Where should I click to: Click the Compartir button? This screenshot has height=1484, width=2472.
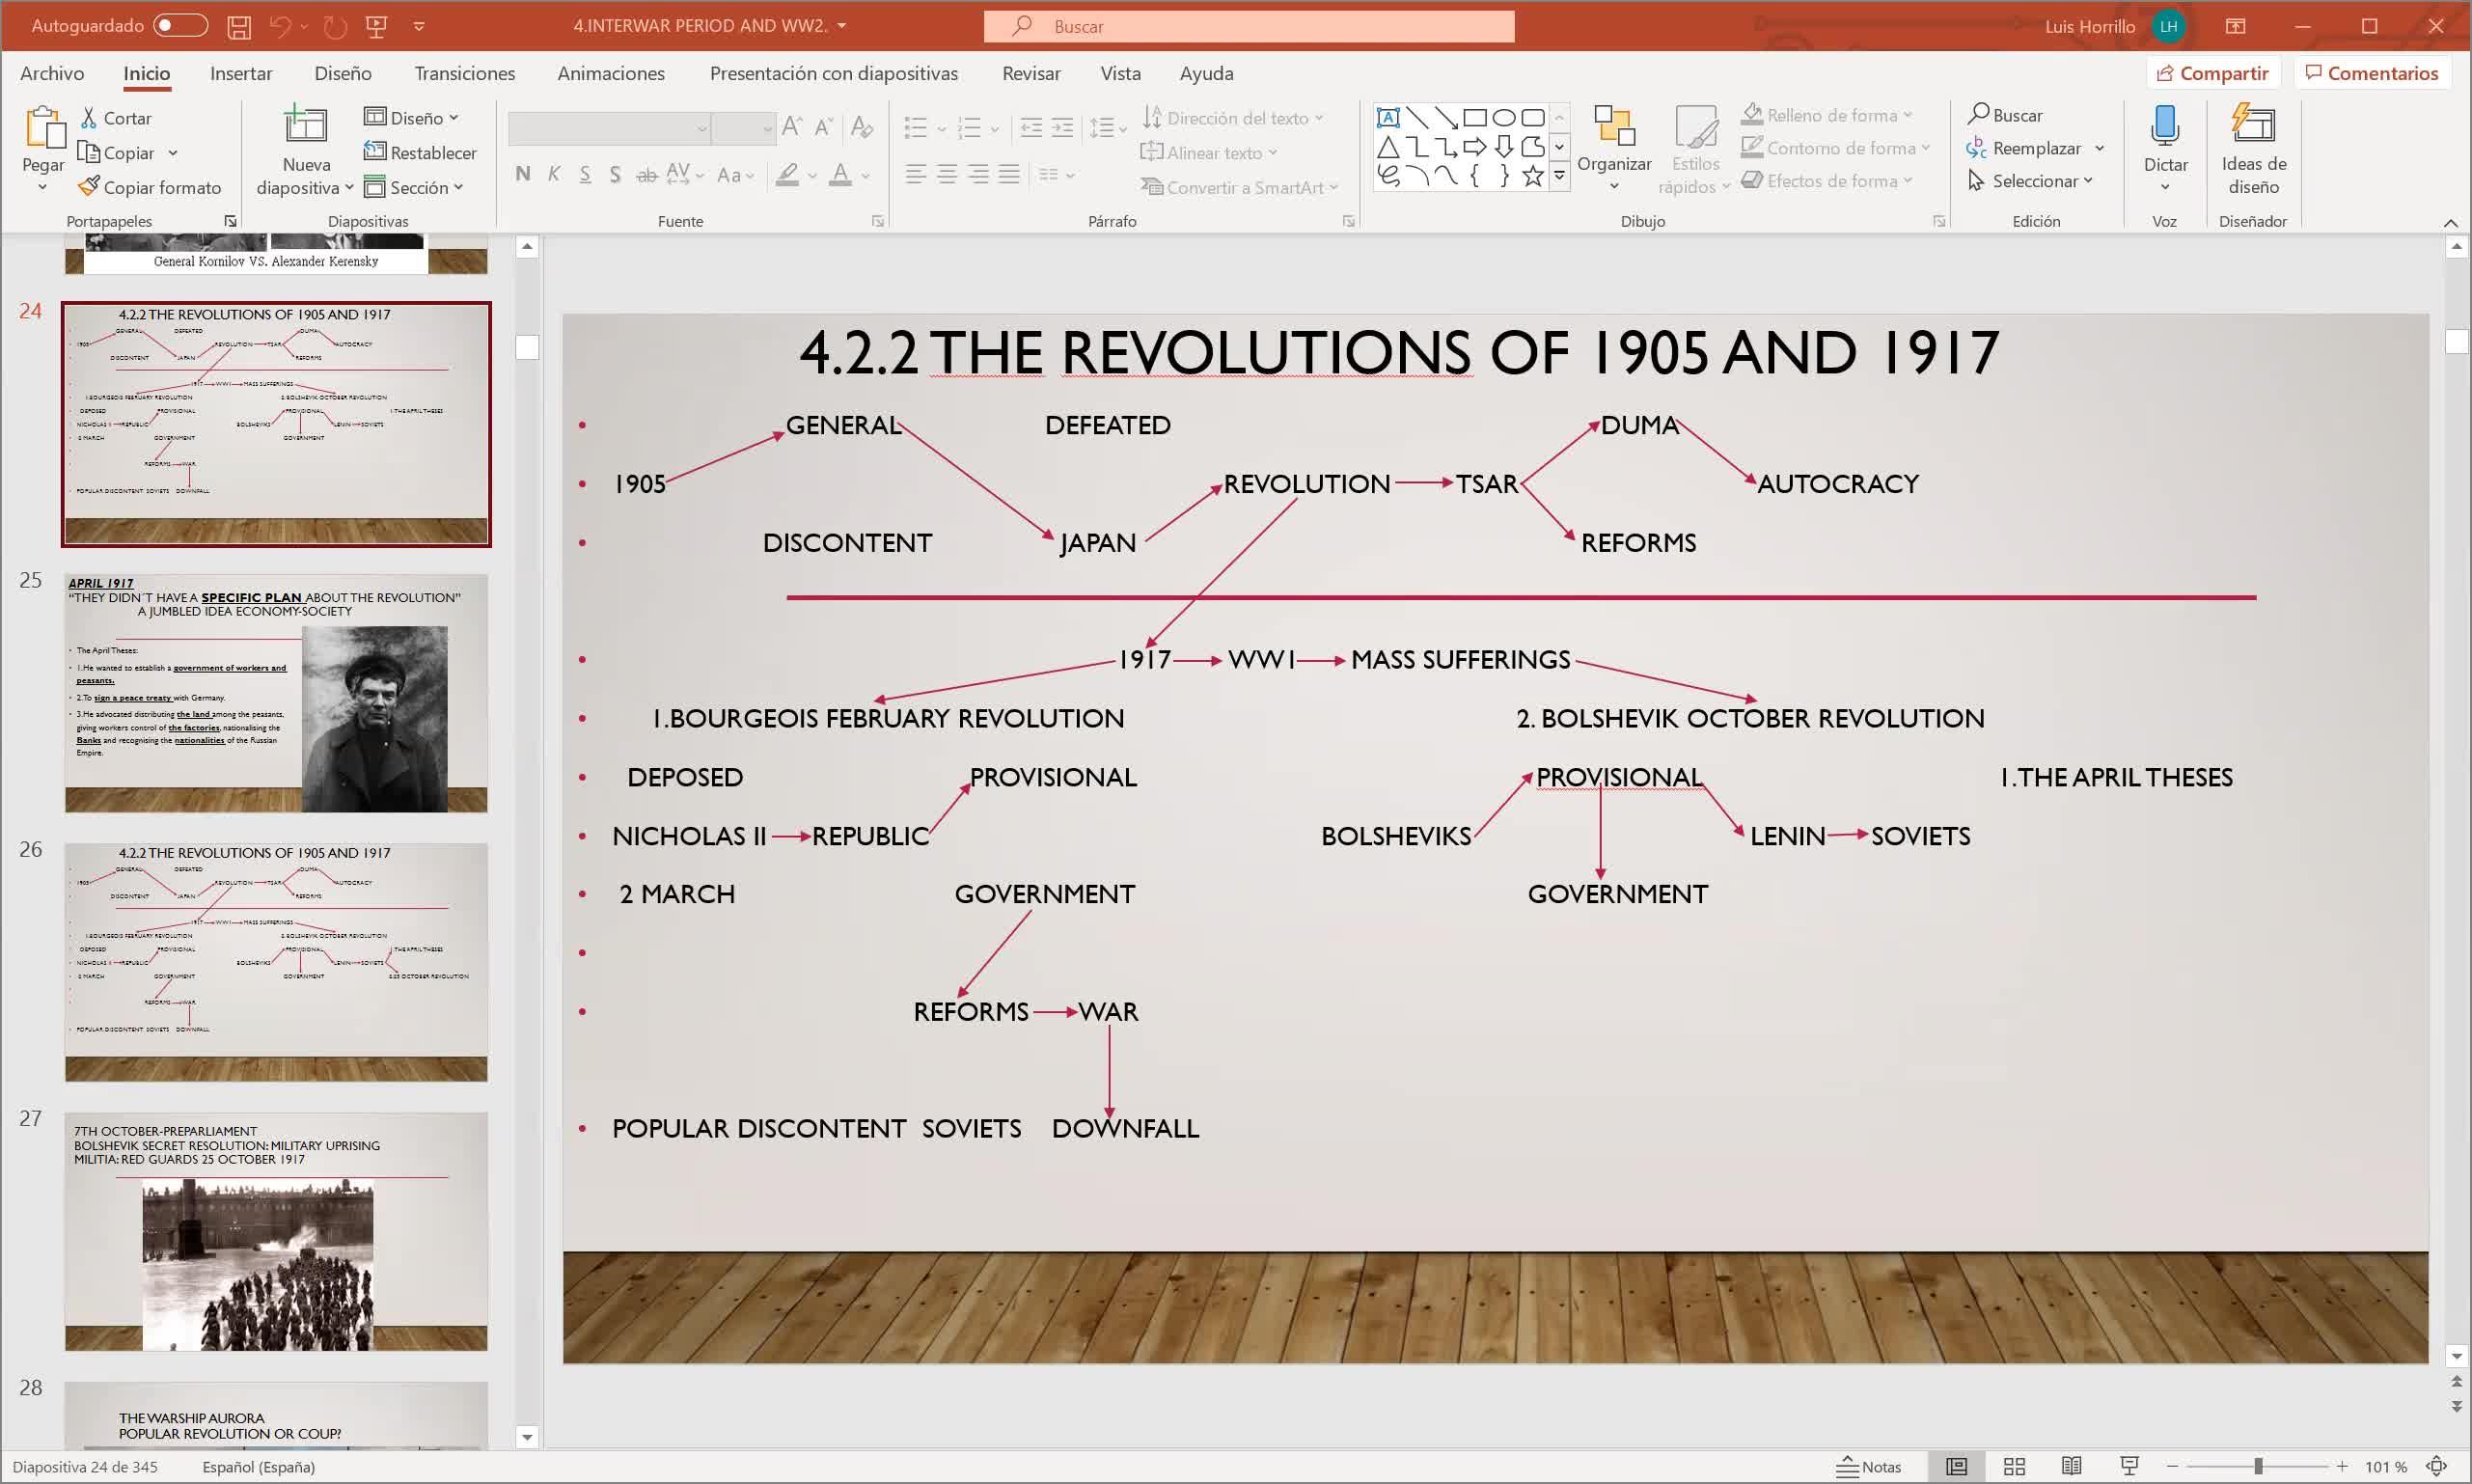(x=2212, y=73)
